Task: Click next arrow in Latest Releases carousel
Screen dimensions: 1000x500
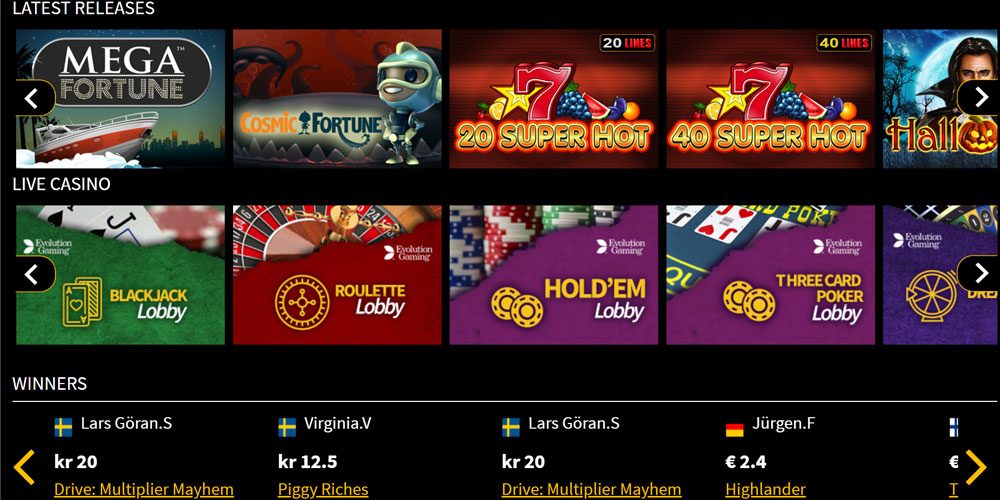Action: point(979,98)
